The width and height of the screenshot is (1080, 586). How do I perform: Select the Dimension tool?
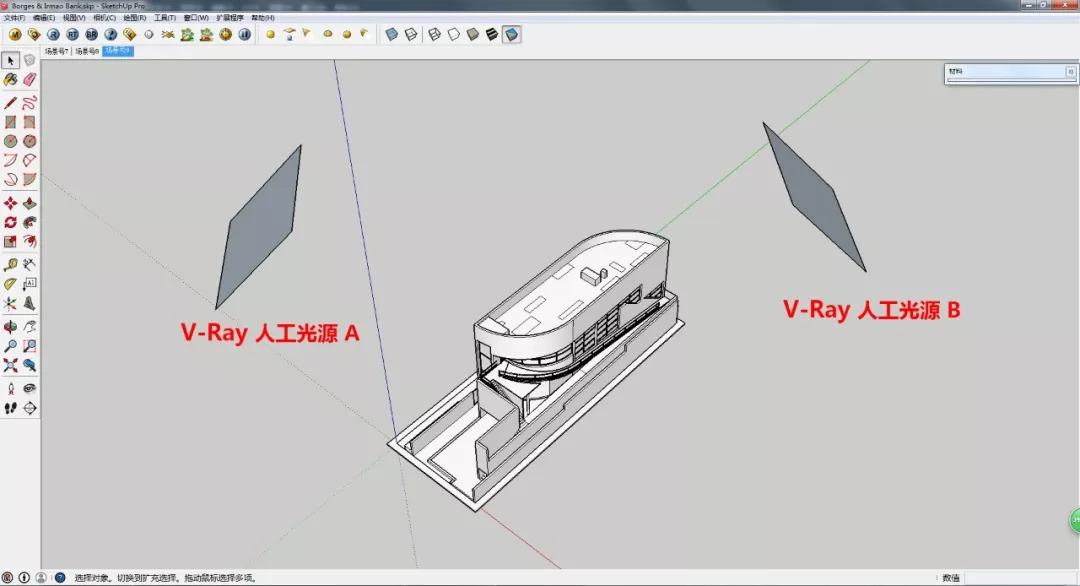pos(30,264)
